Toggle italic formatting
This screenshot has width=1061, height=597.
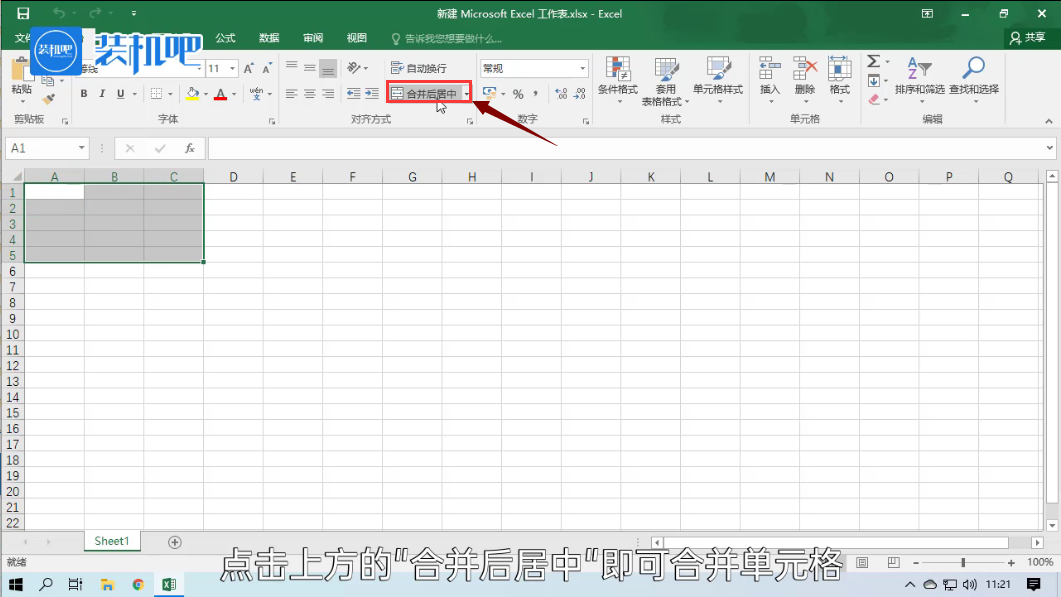pos(101,93)
